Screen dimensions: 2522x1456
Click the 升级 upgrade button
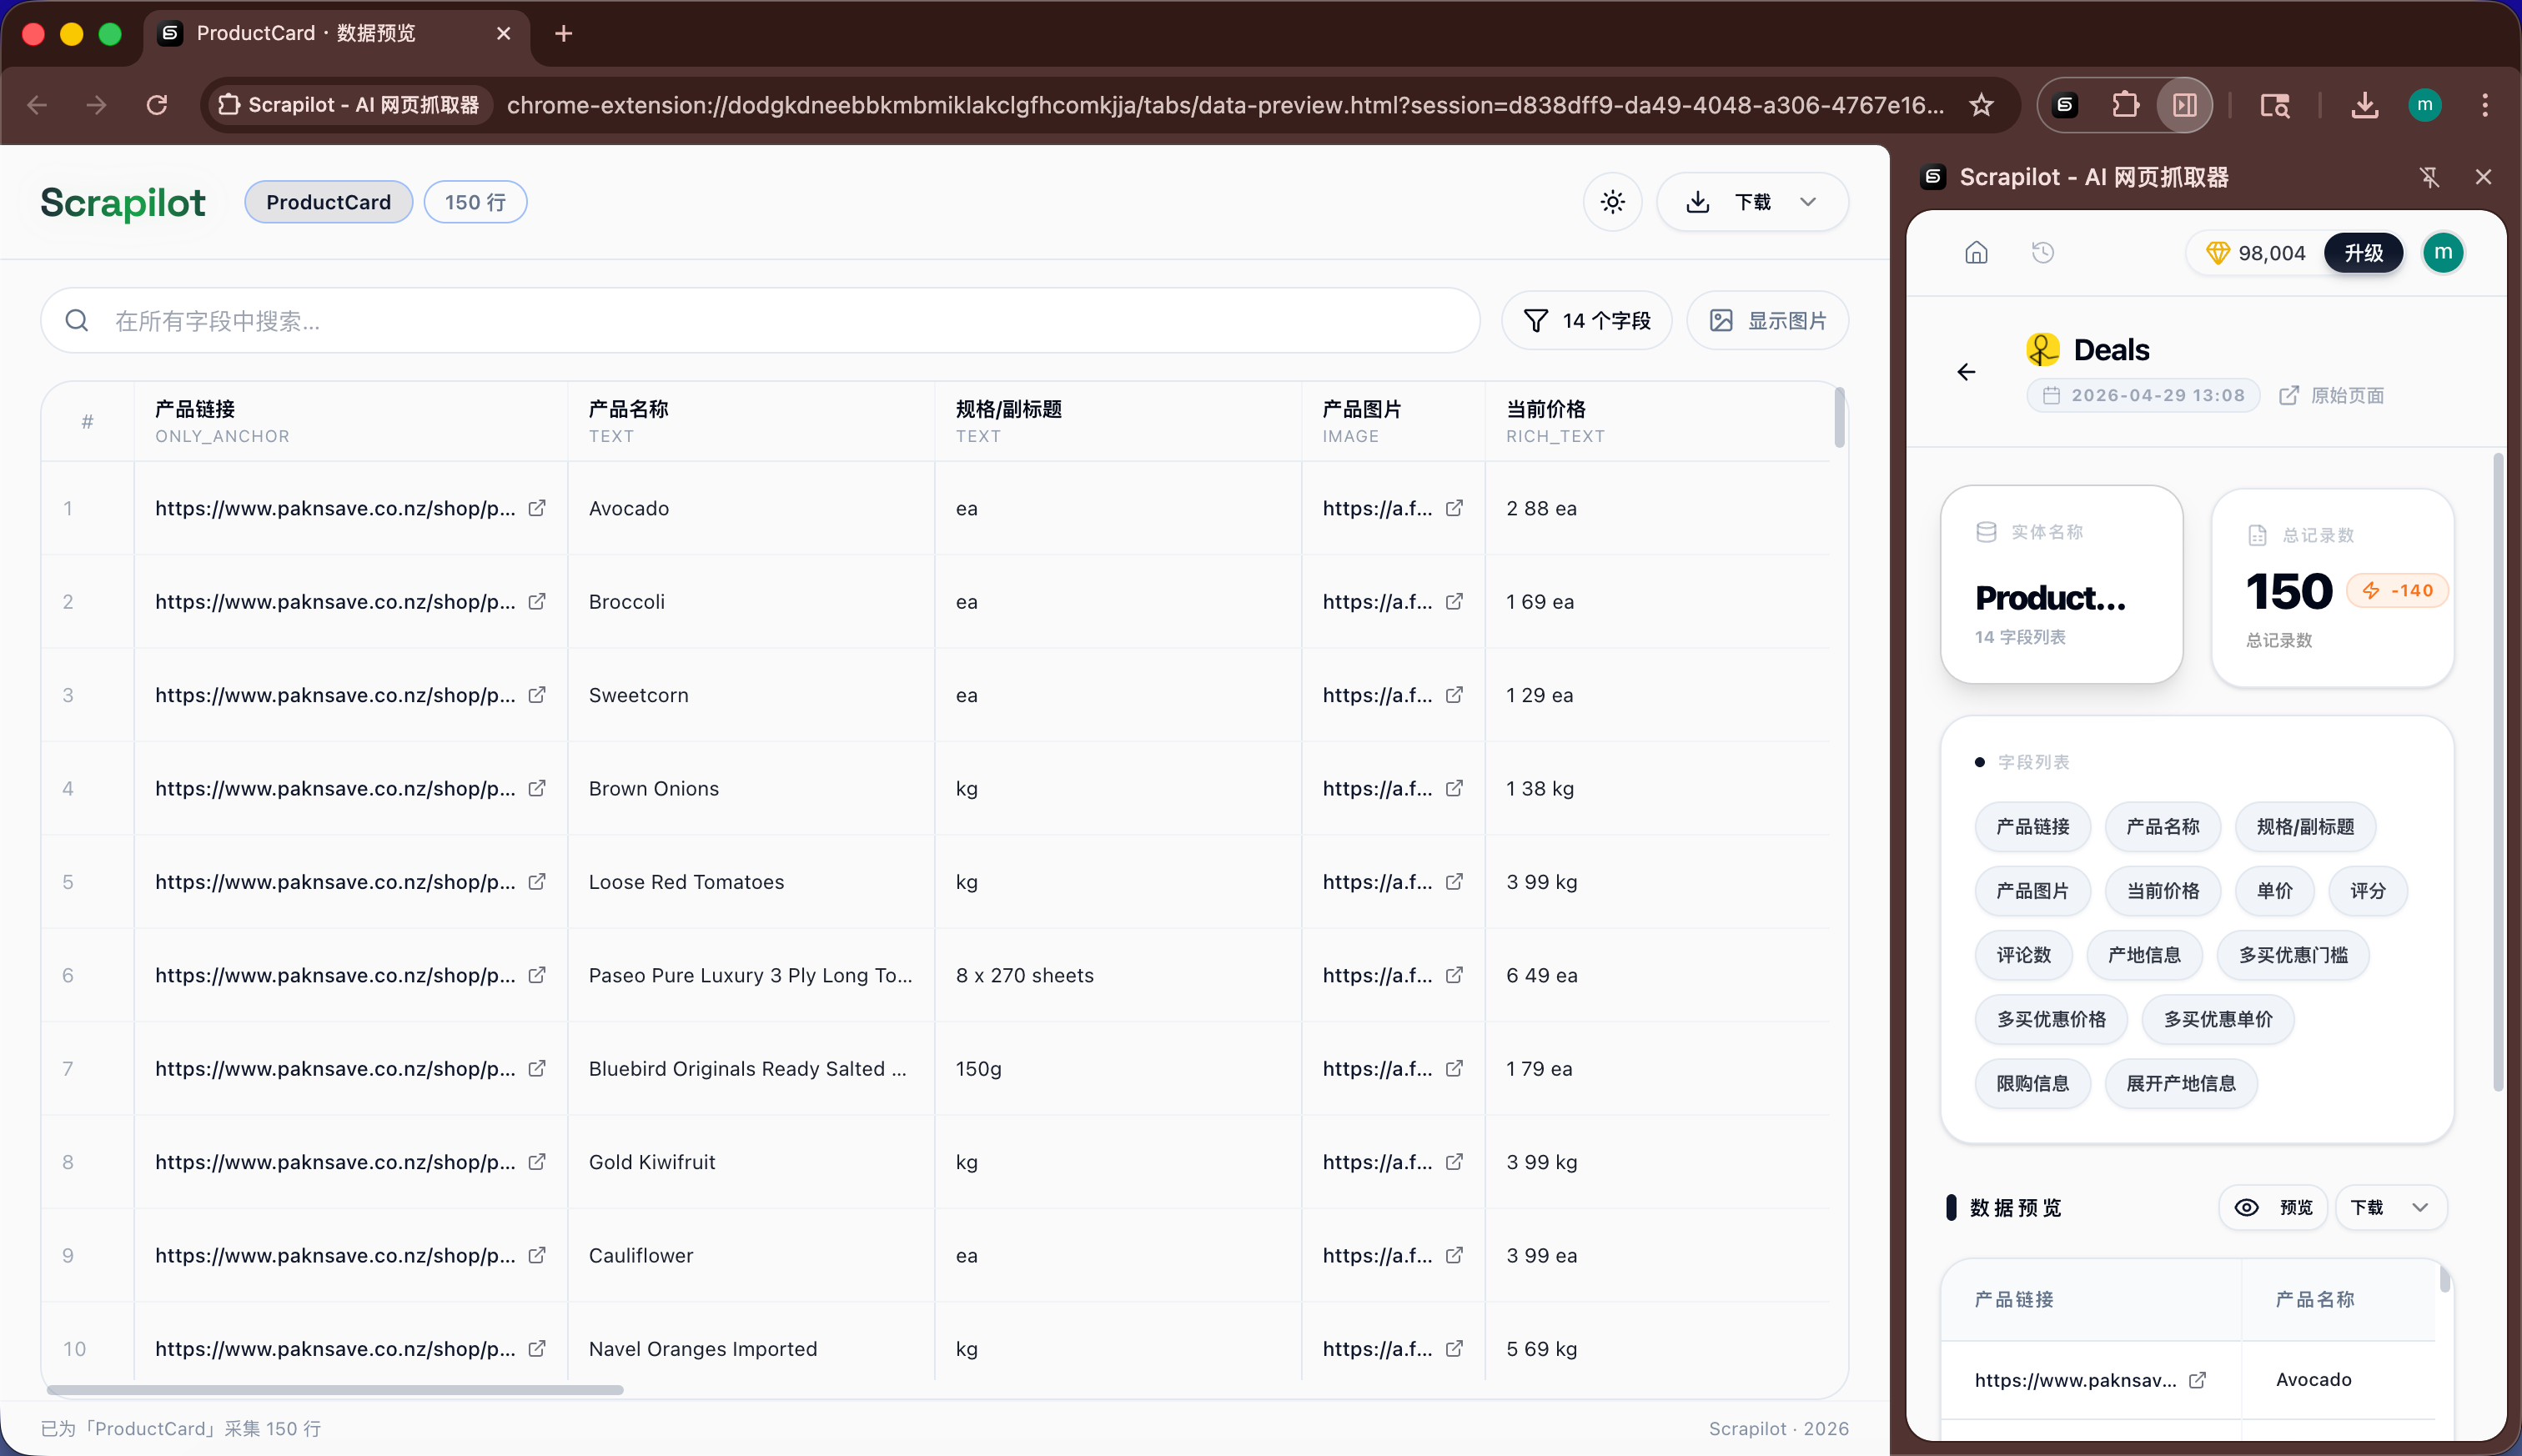(x=2363, y=253)
